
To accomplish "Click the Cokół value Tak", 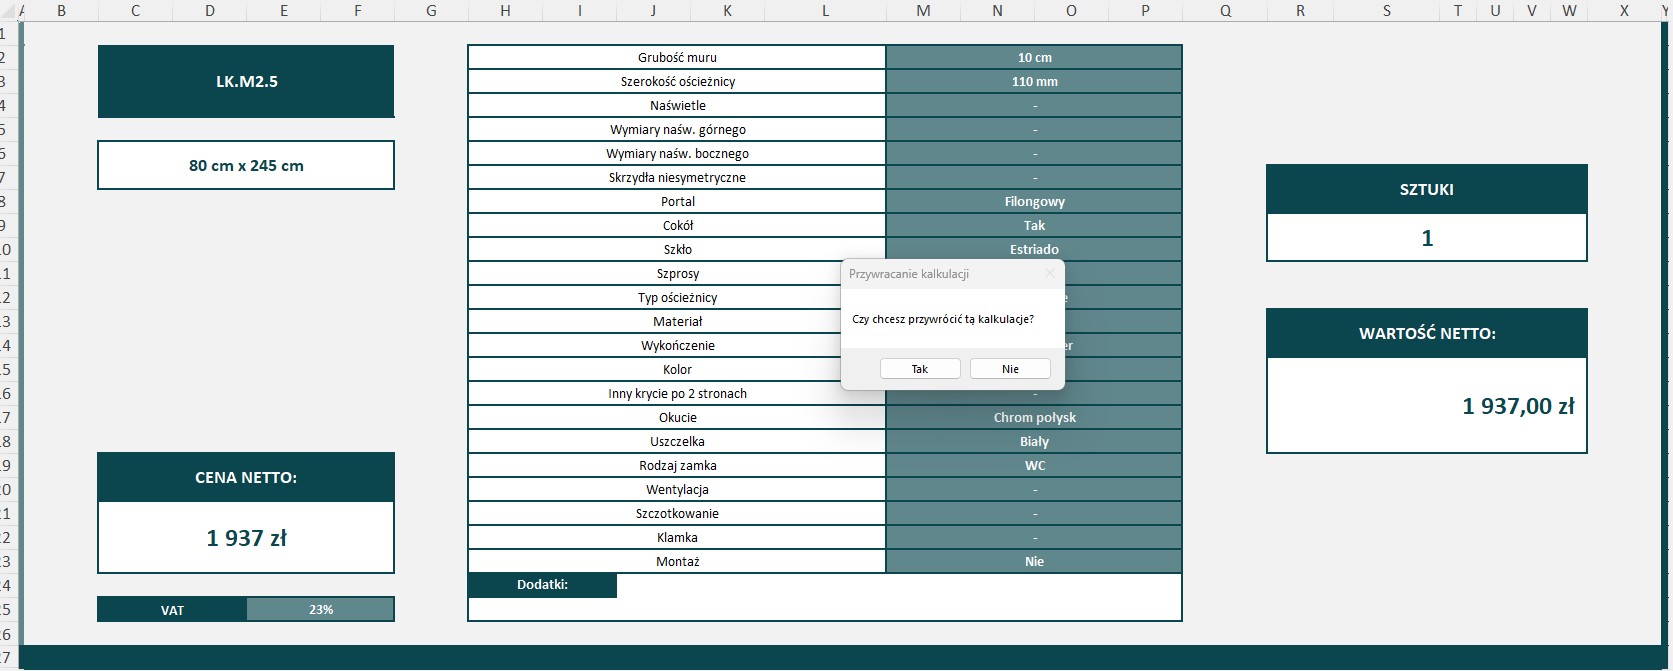I will [x=1034, y=225].
